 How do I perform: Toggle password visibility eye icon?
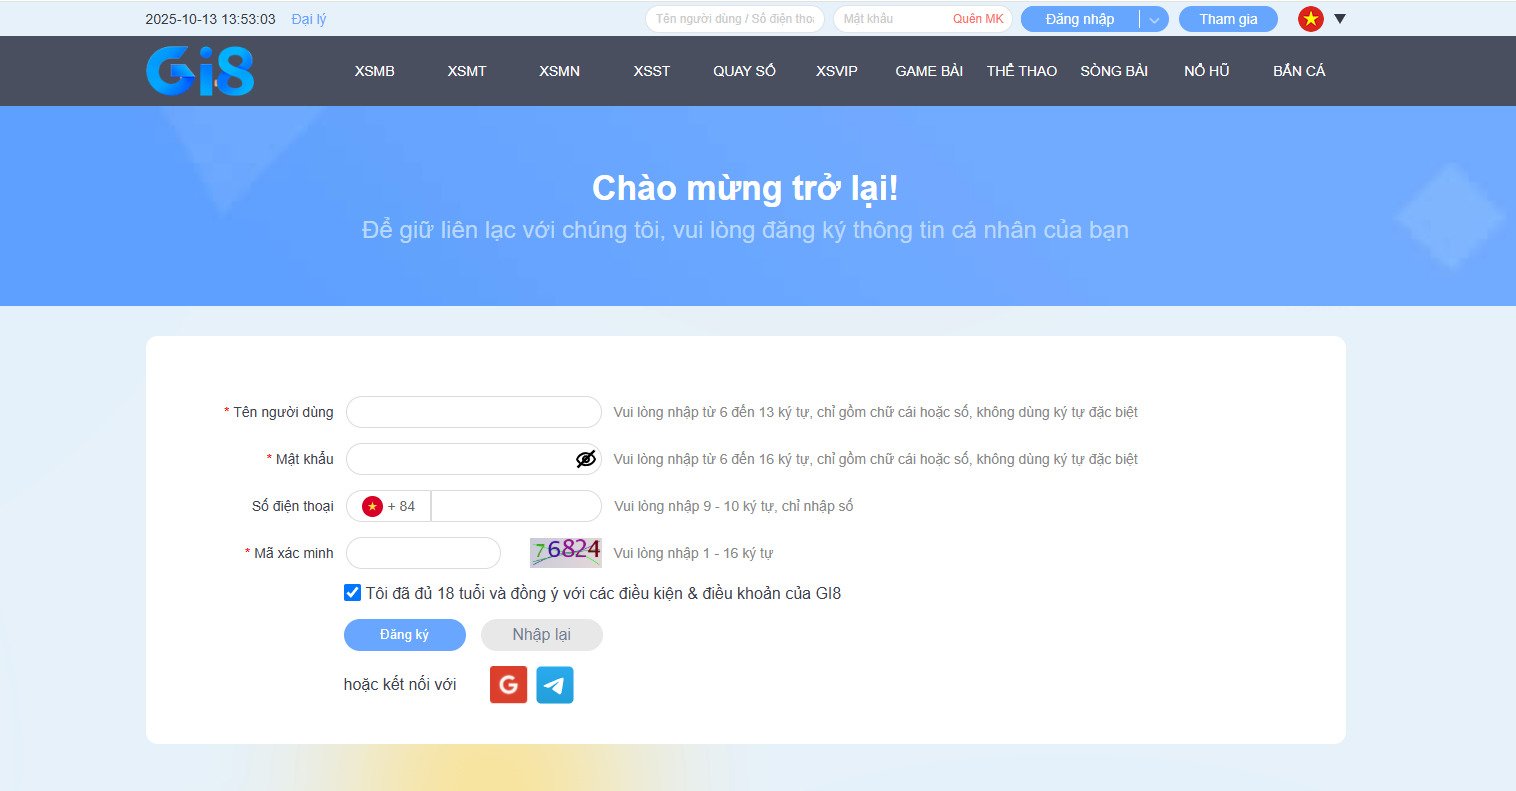point(585,459)
